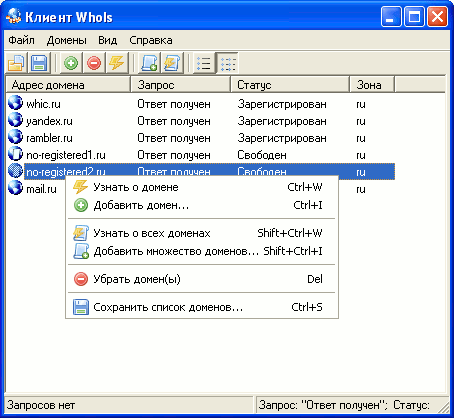Click the open folder toolbar icon

[16, 63]
